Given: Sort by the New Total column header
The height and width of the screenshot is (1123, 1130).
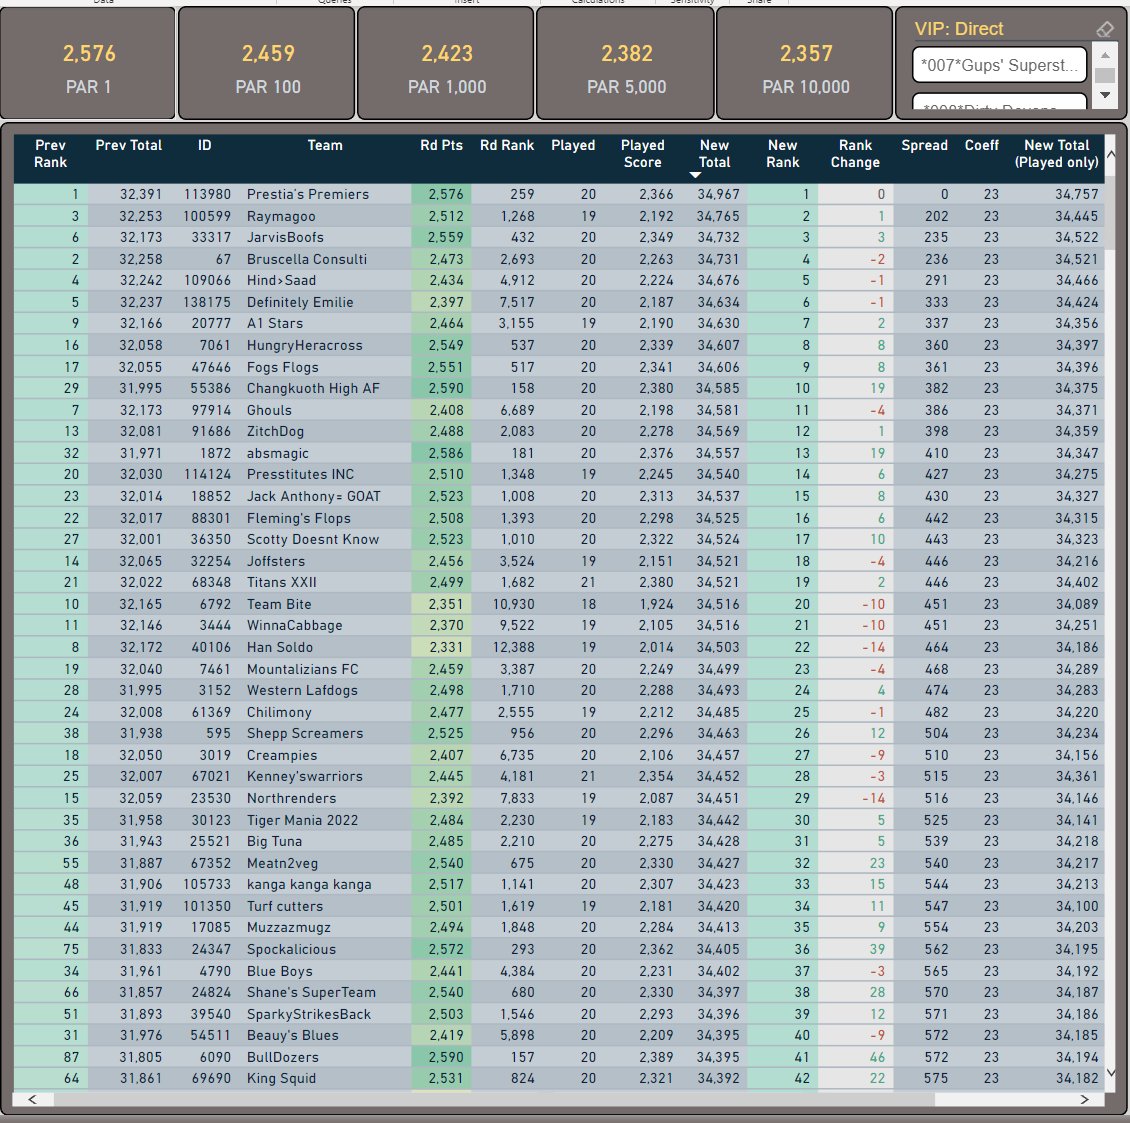Looking at the screenshot, I should (714, 154).
